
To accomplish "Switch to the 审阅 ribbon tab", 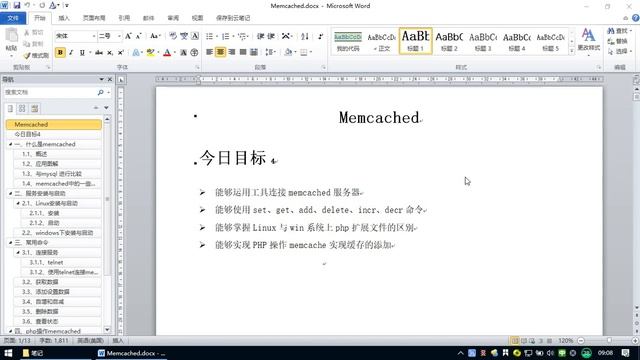I will [173, 18].
